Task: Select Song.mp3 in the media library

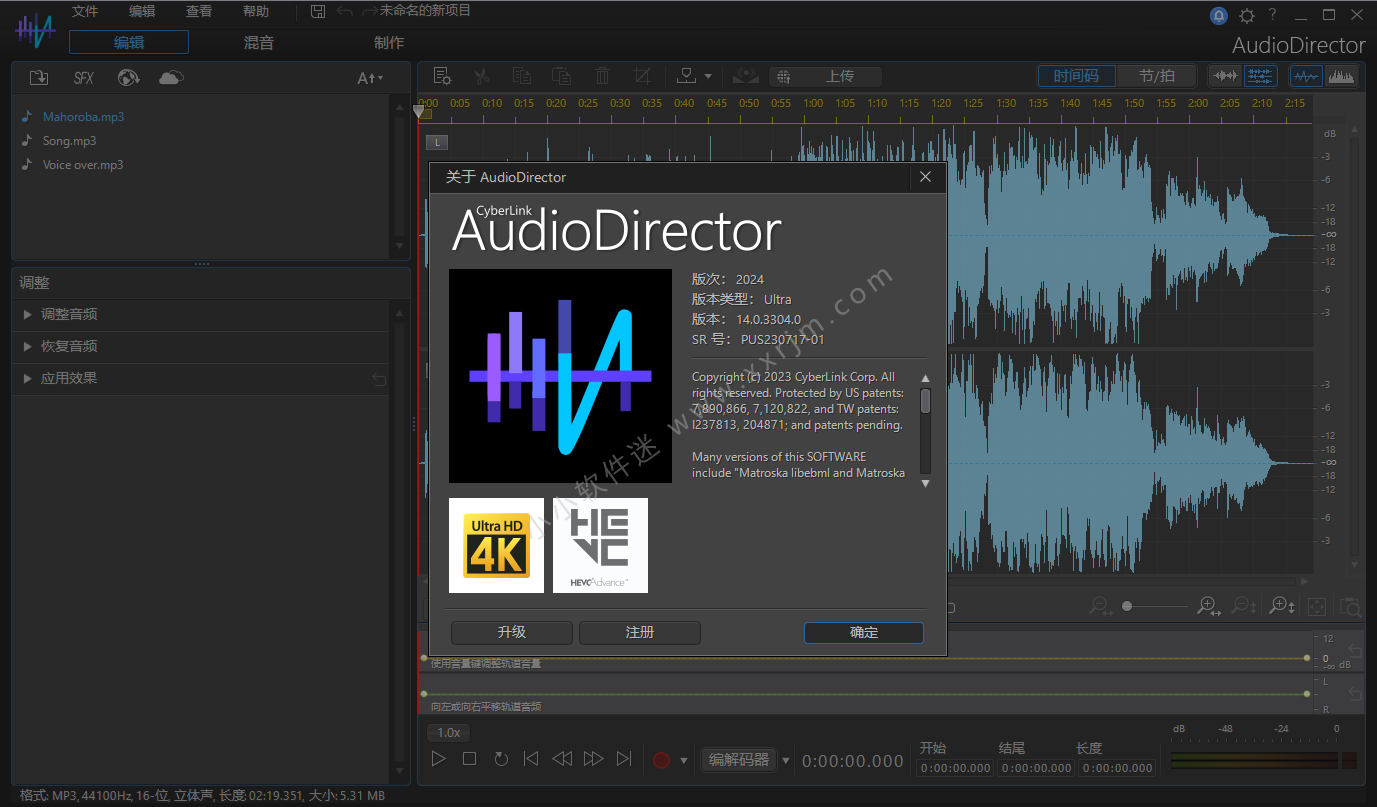Action: (x=69, y=141)
